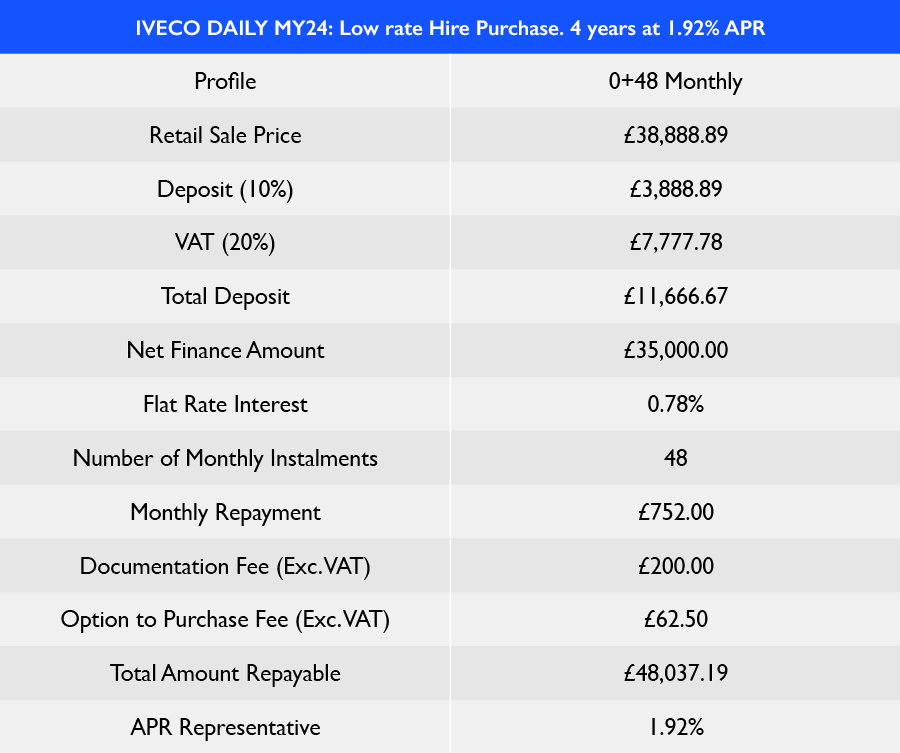Select the Net Finance Amount label
Screen dimensions: 900x753
pyautogui.click(x=225, y=351)
